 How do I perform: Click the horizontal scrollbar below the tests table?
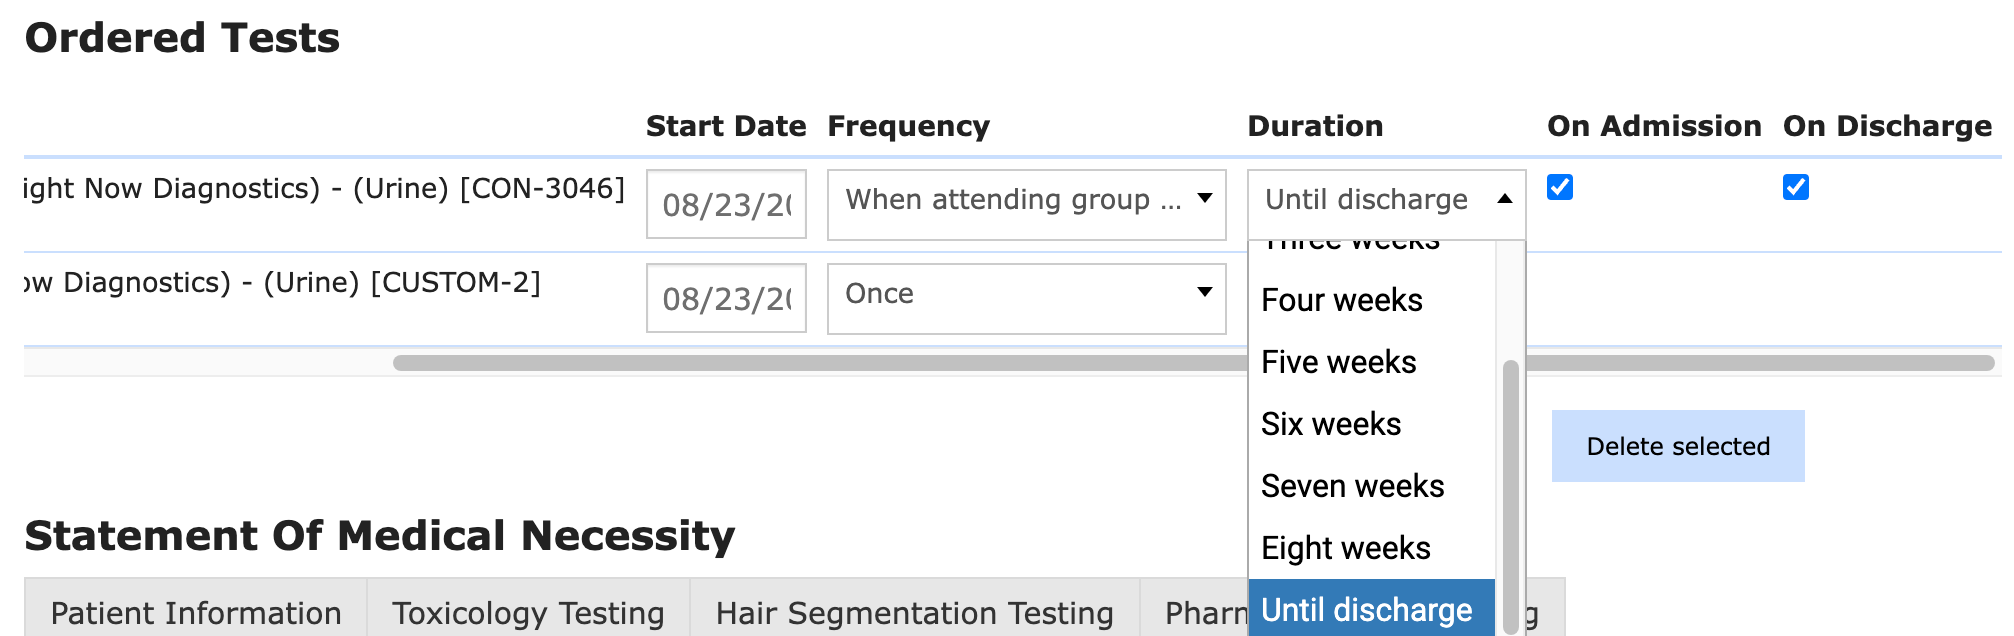[800, 362]
